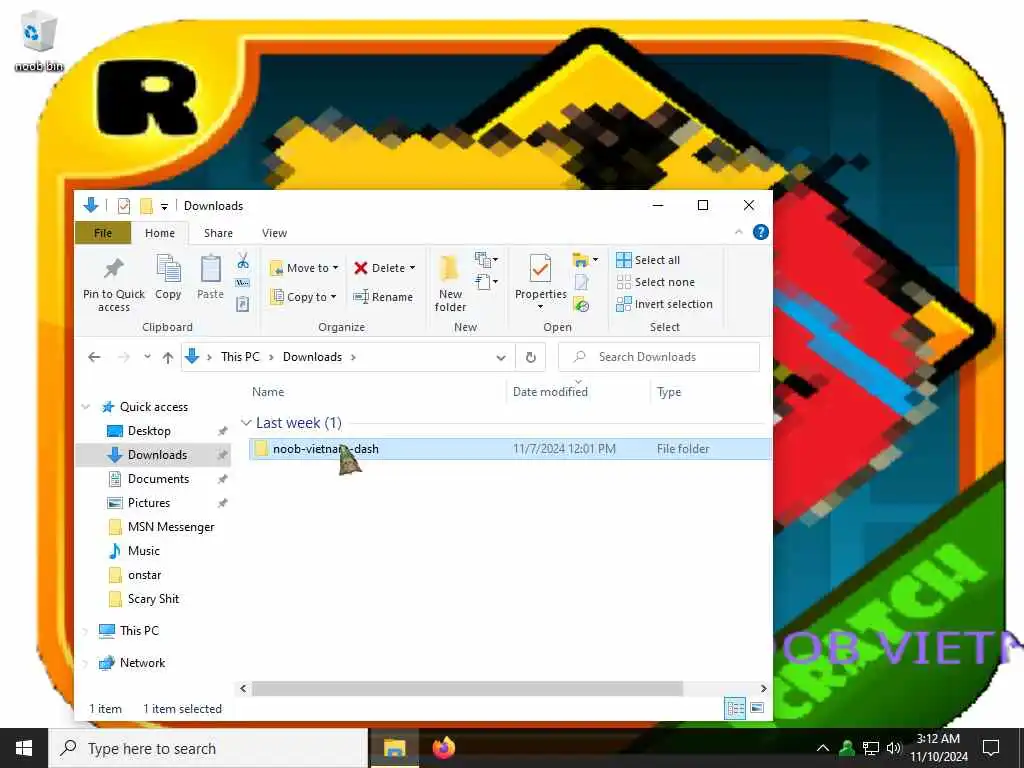Viewport: 1024px width, 768px height.
Task: Click the History icon in Open group
Action: pyautogui.click(x=581, y=304)
